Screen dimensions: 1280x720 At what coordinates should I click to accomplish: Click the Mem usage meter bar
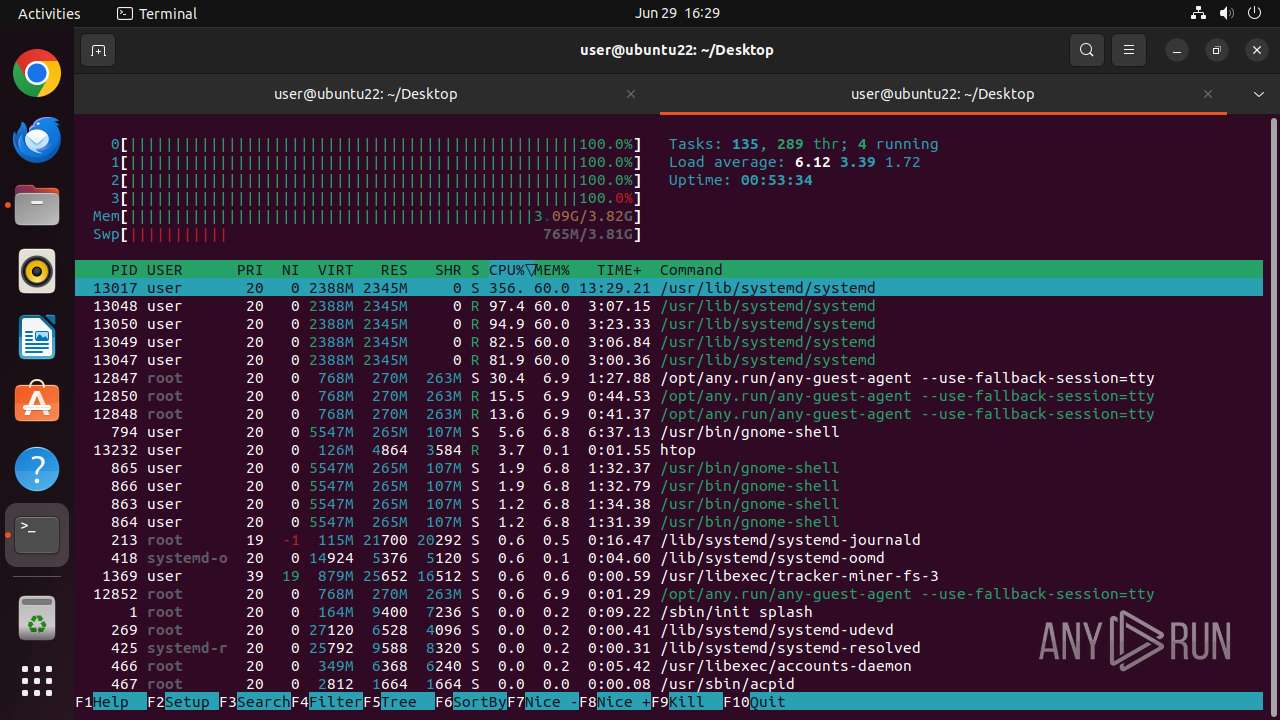(367, 216)
